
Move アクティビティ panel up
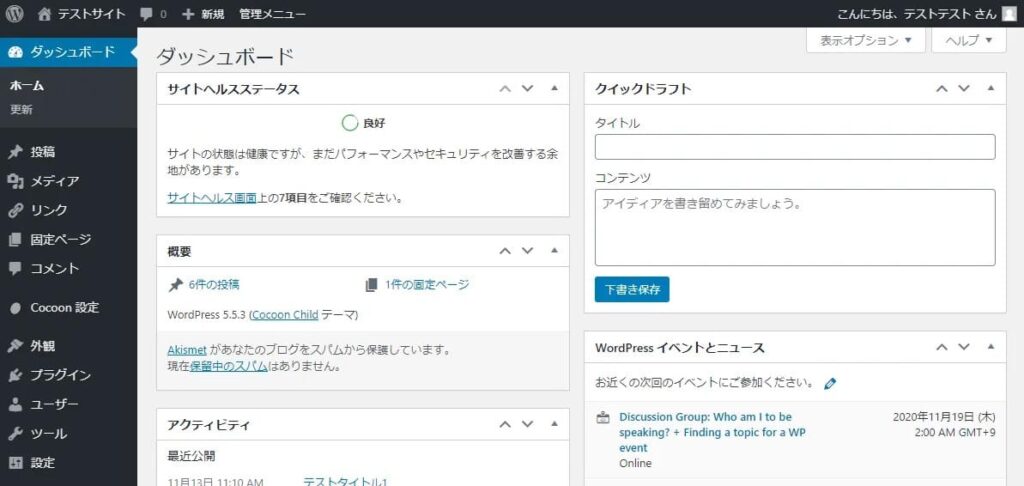click(505, 425)
